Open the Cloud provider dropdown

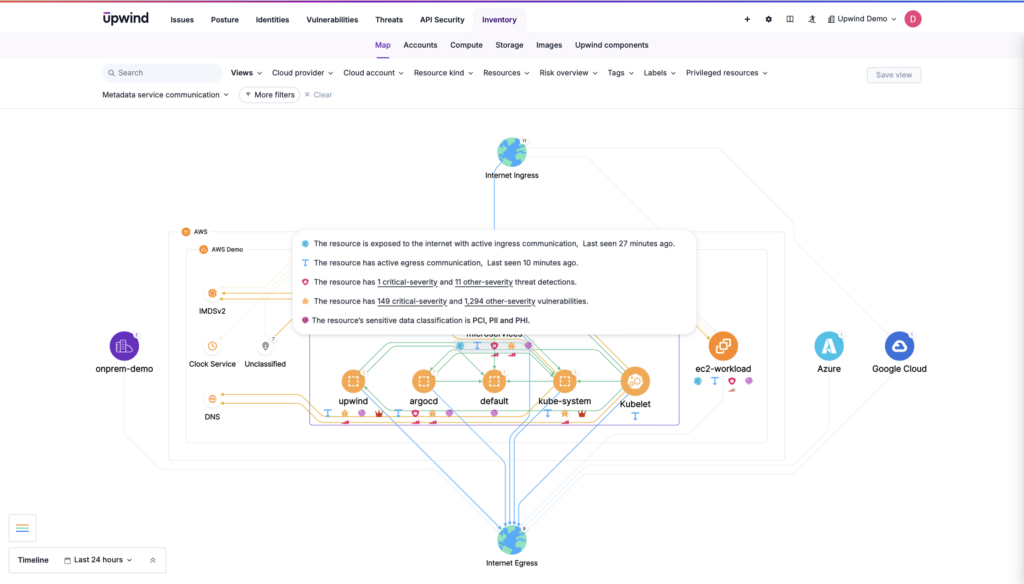tap(301, 72)
